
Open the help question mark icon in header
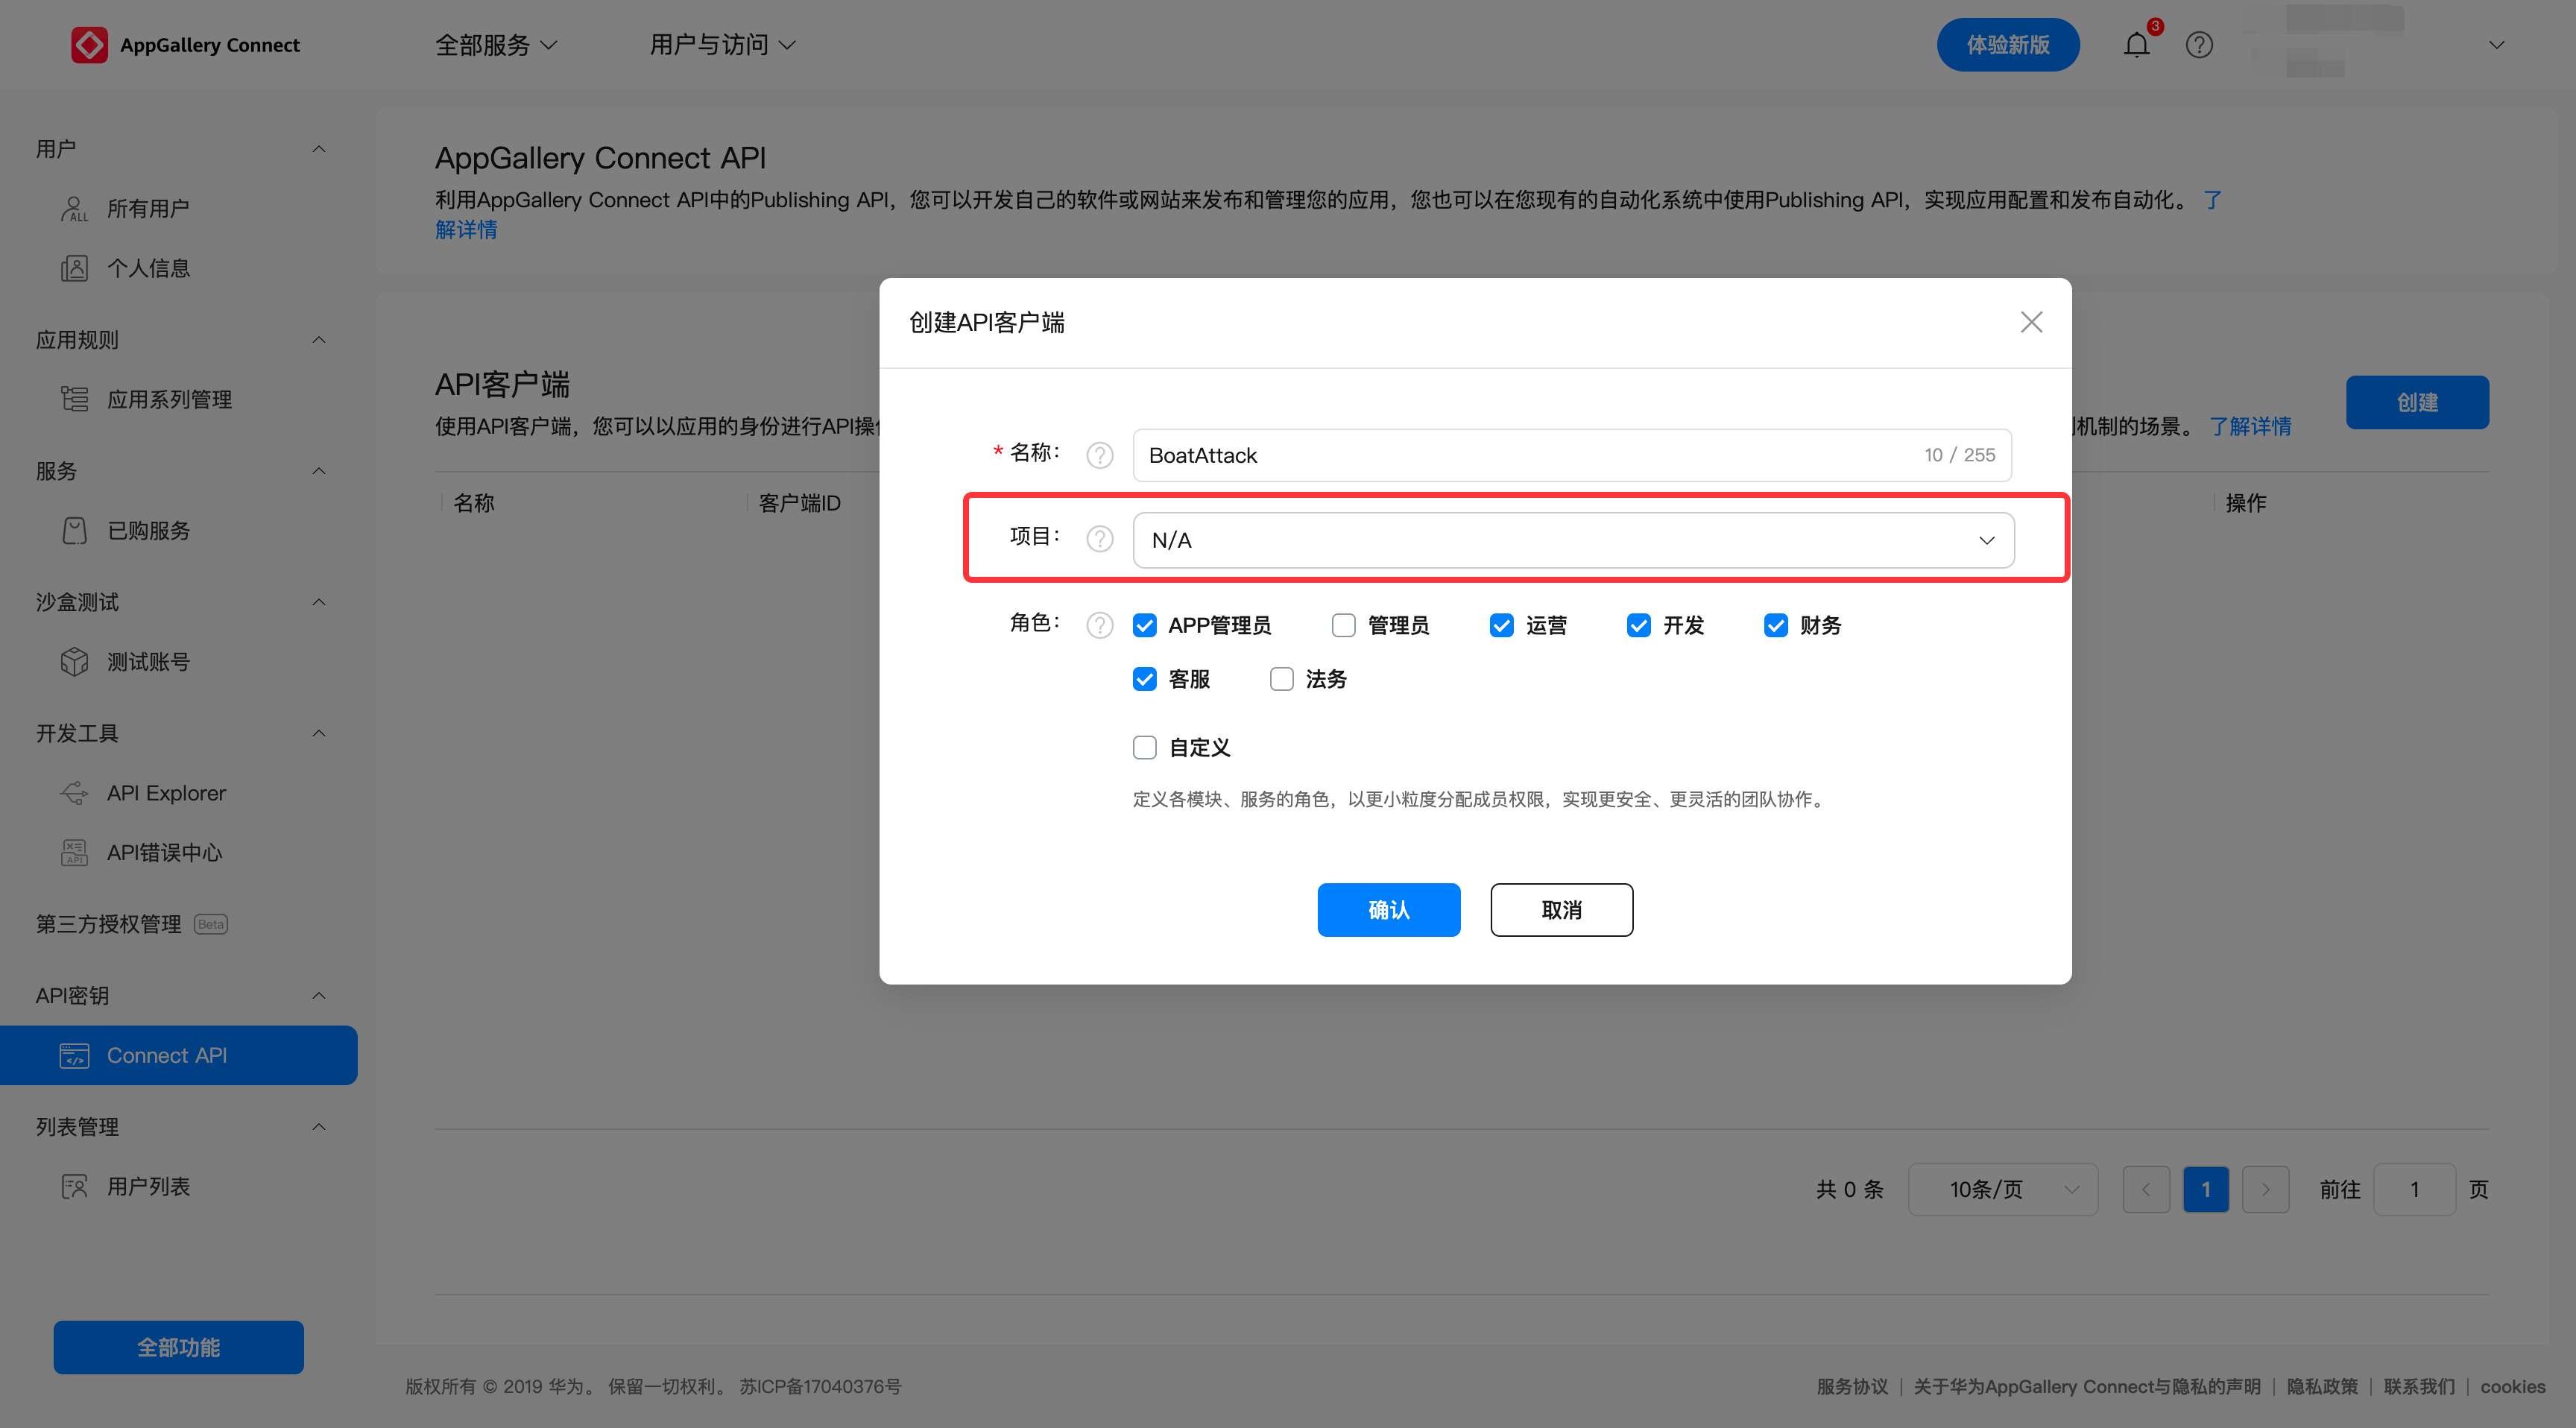(x=2199, y=45)
